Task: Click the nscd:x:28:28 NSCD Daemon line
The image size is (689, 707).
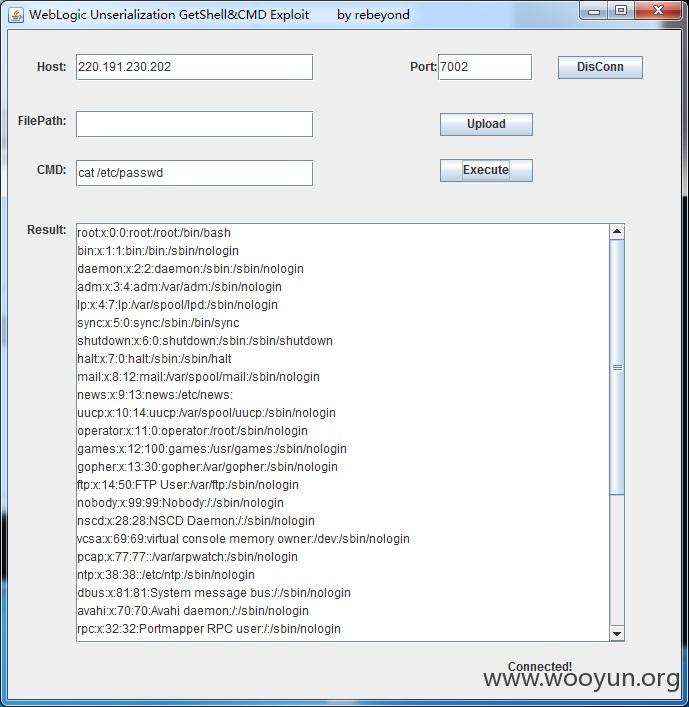Action: coord(196,521)
